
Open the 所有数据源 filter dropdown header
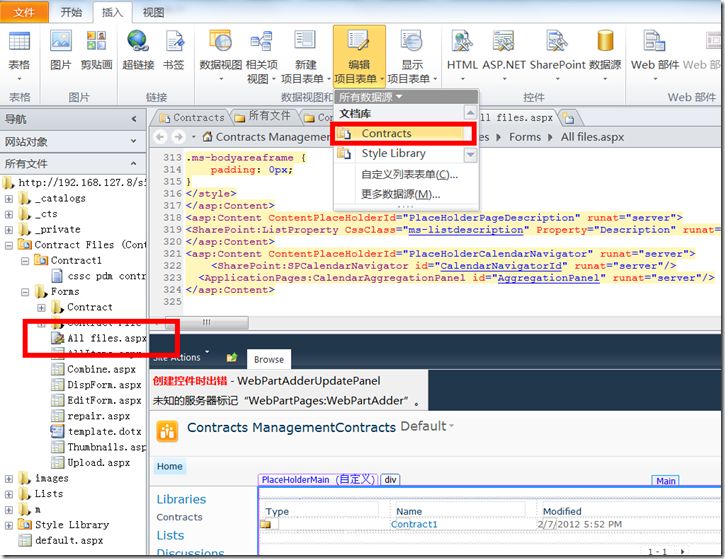[x=370, y=97]
